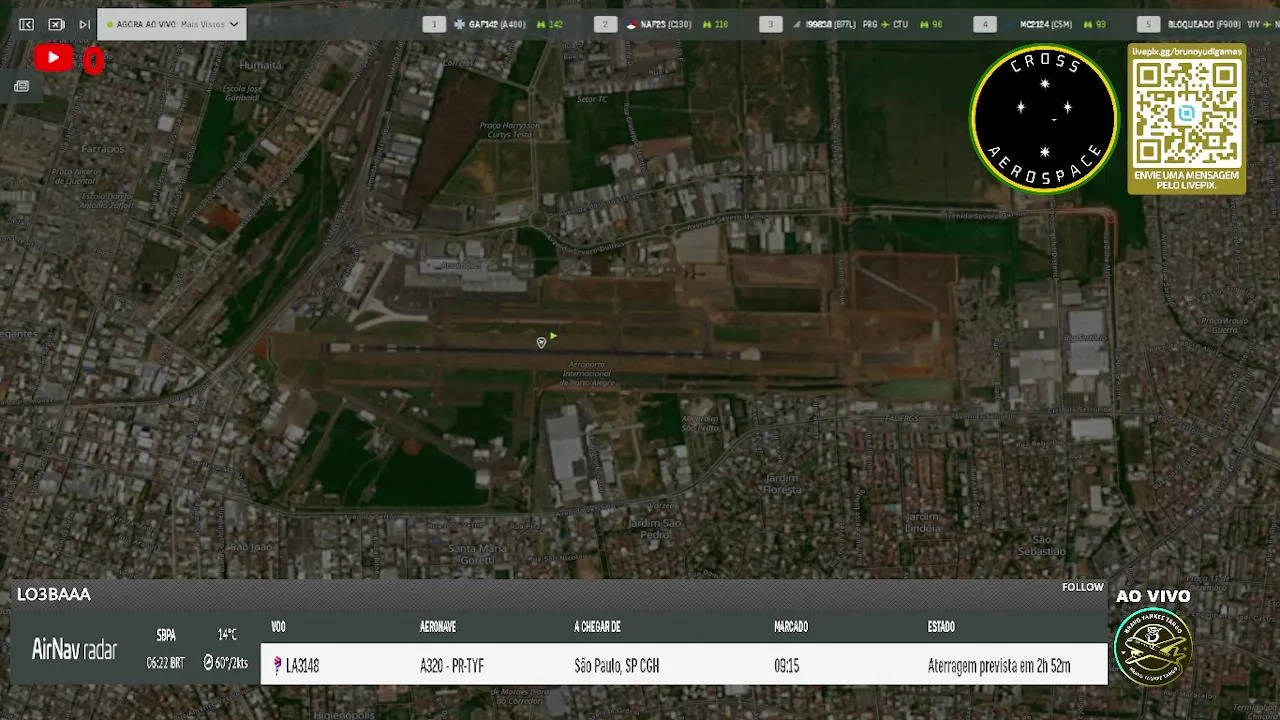This screenshot has width=1280, height=720.
Task: Click the SBPA airport code
Action: [166, 635]
